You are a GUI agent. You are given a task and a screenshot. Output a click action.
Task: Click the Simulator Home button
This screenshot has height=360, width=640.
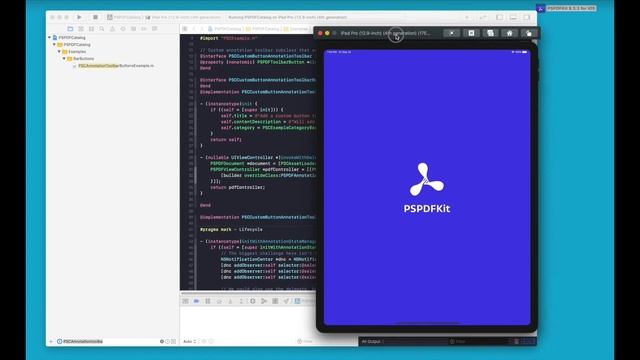coord(509,33)
